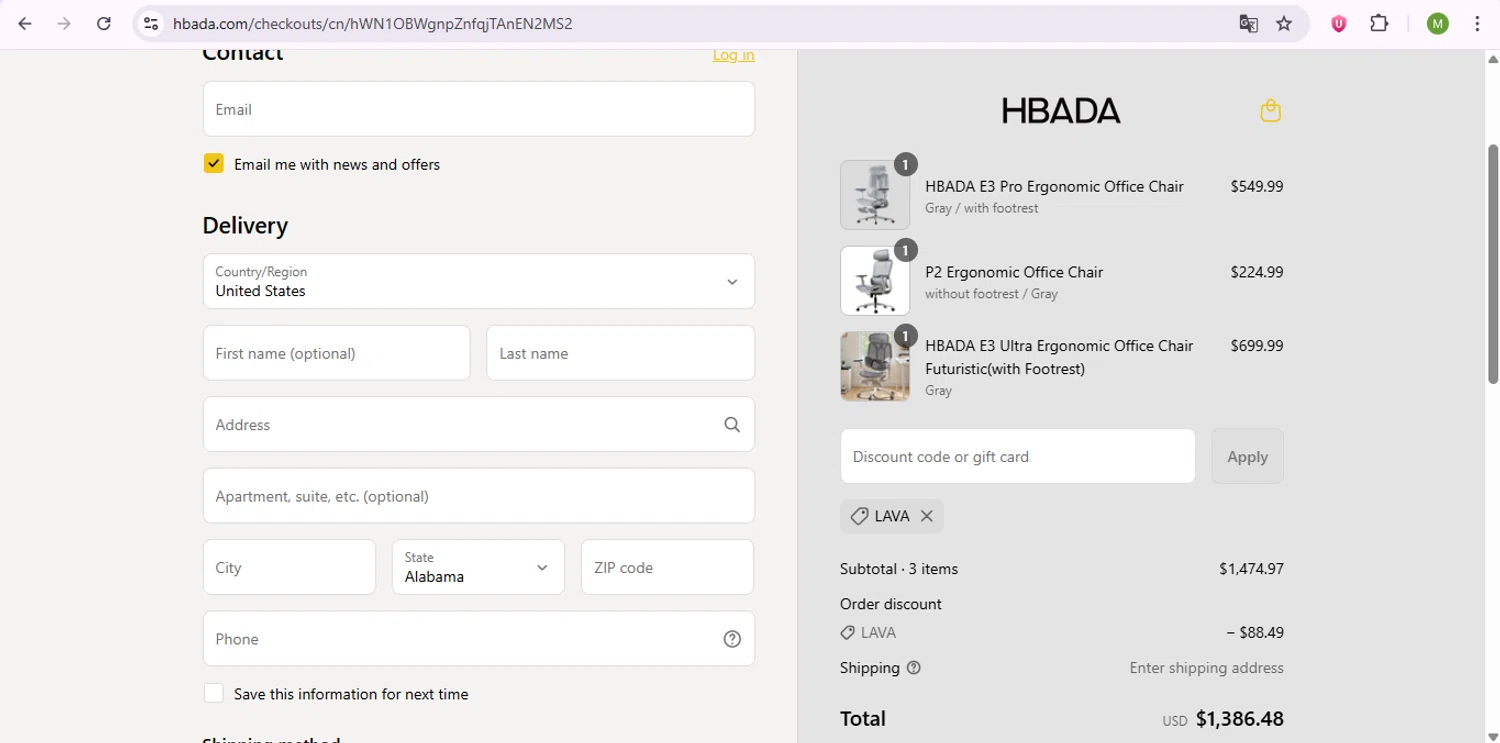Image resolution: width=1500 pixels, height=743 pixels.
Task: Click the subtotal amount $1,474.97
Action: click(1251, 569)
